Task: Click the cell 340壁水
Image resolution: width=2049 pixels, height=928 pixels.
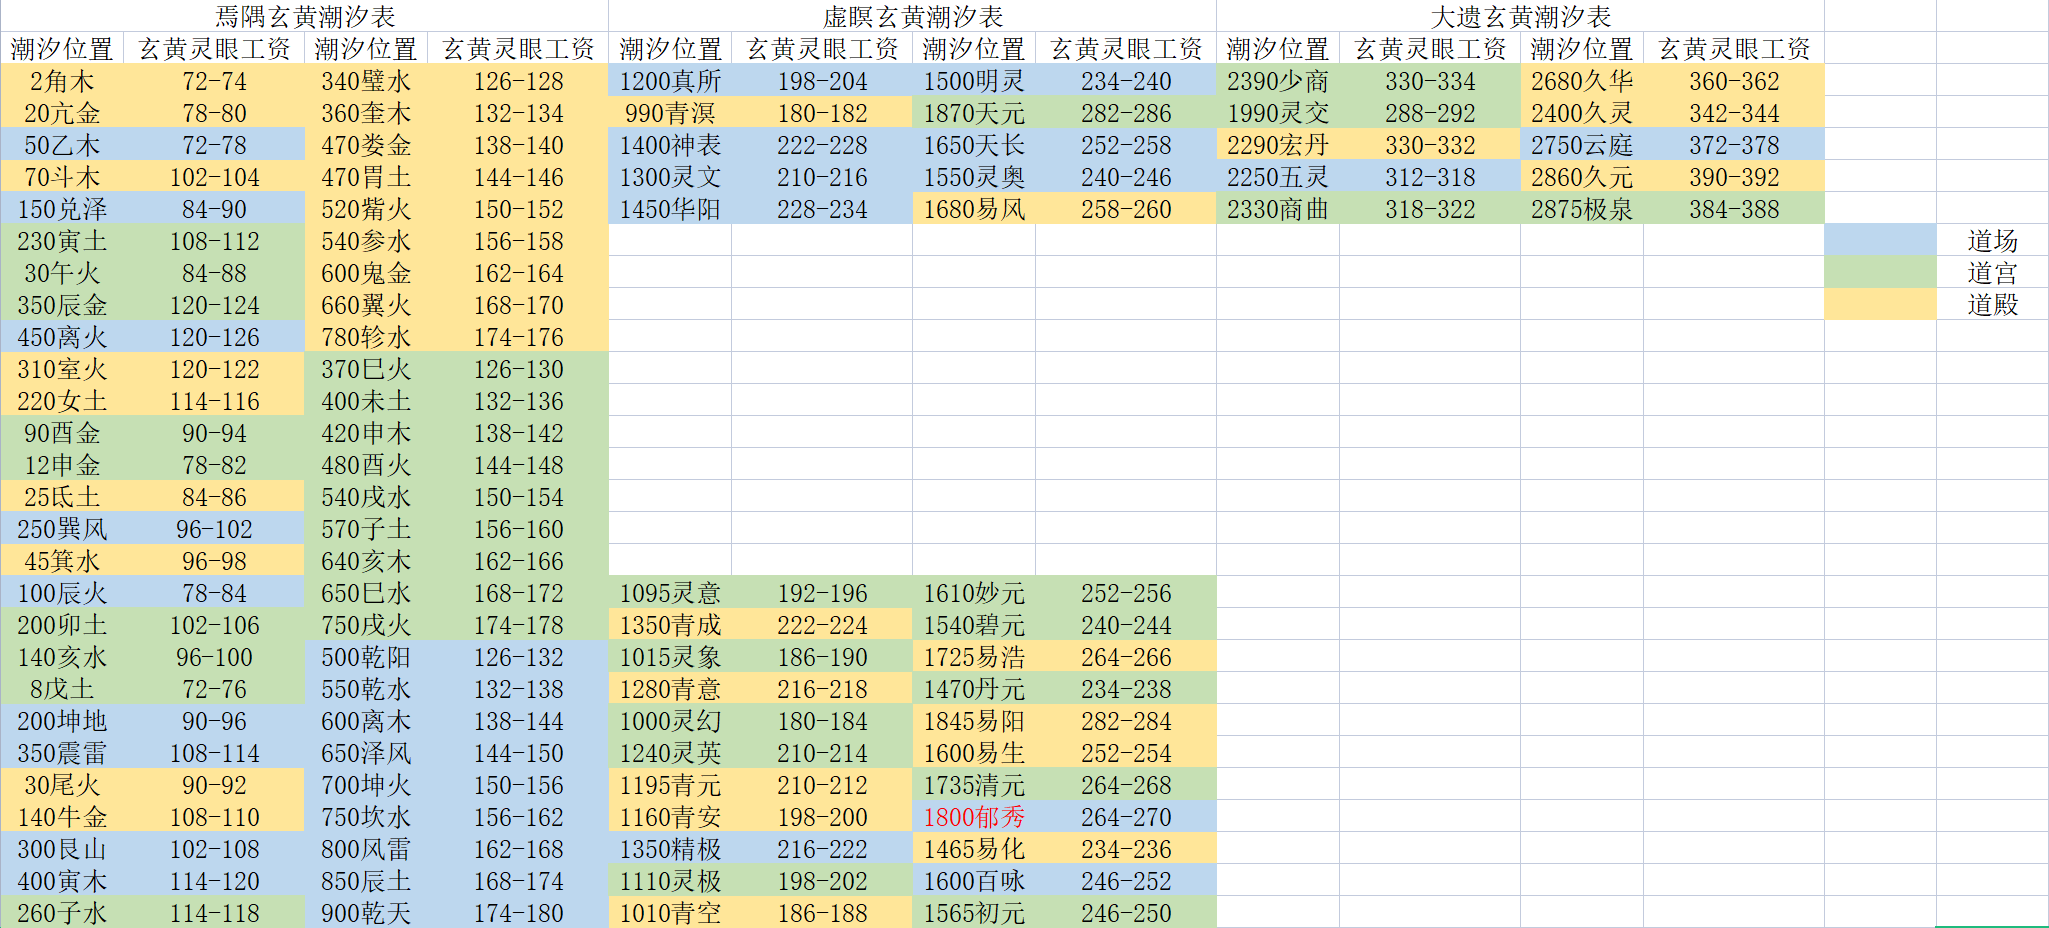Action: (366, 80)
